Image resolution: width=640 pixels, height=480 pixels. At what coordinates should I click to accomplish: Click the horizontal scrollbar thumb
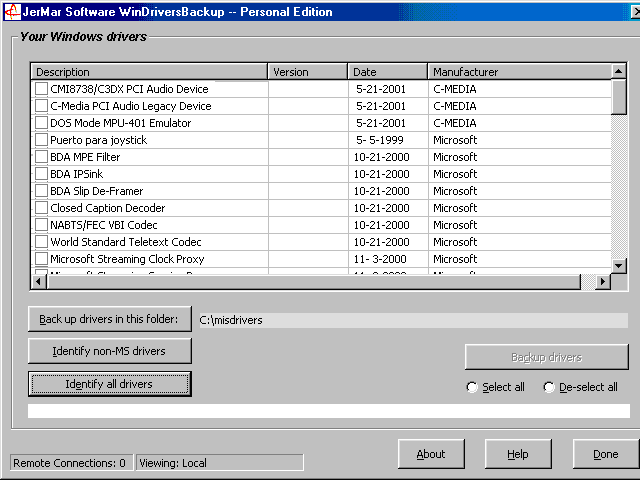click(314, 282)
